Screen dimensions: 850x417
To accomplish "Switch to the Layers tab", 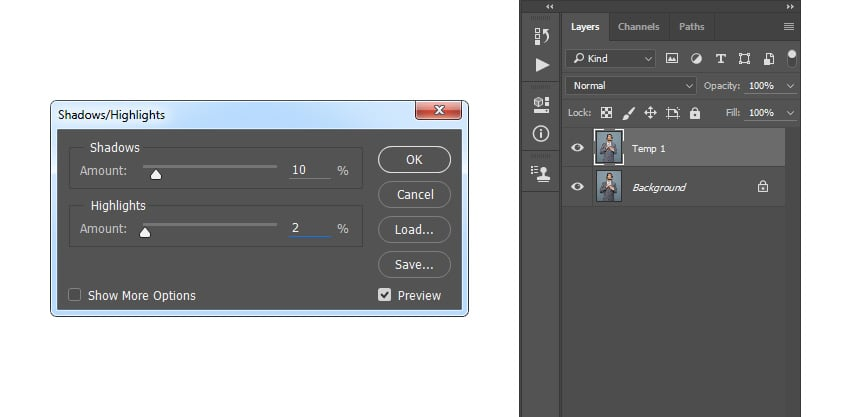I will coord(585,27).
